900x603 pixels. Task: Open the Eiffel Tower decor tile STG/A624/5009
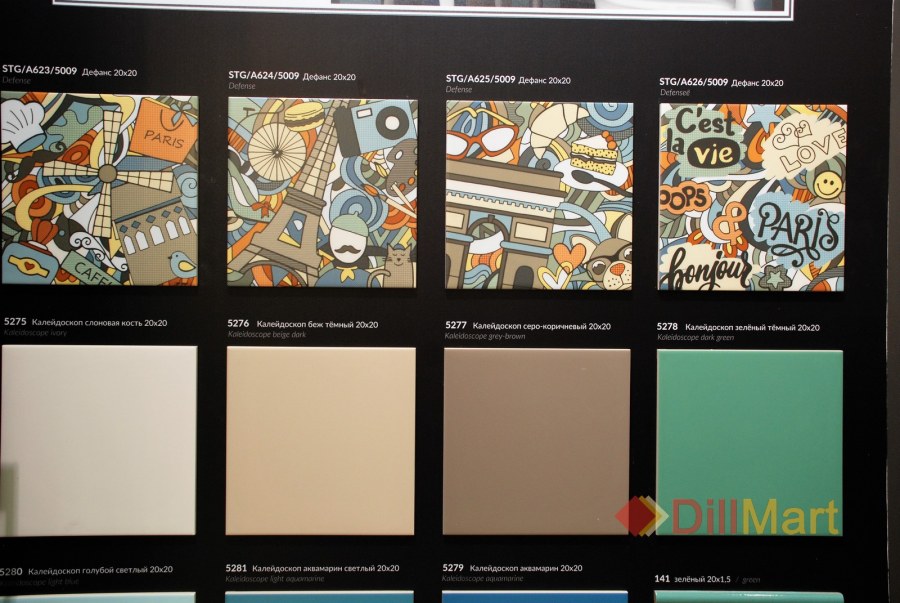tap(322, 192)
